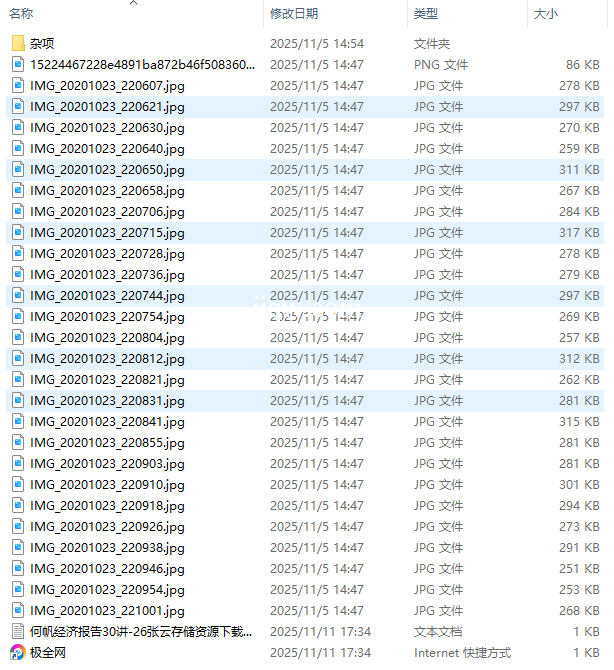The image size is (614, 670).
Task: Select file IMG_20201023_220621.jpg
Action: coord(107,107)
